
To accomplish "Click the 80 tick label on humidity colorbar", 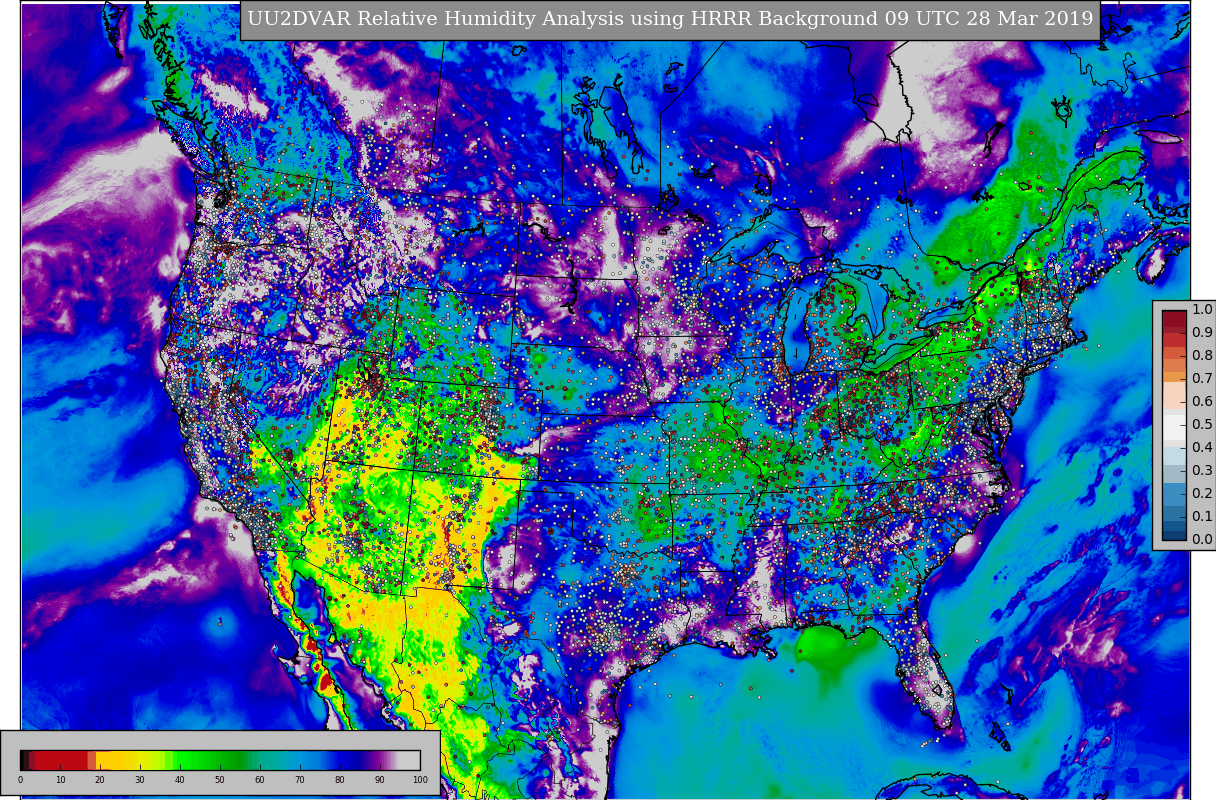I will pyautogui.click(x=340, y=780).
